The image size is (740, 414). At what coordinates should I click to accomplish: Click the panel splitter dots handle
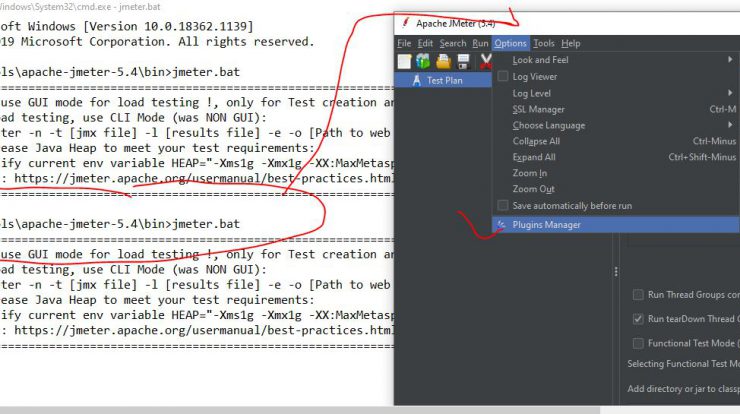coord(616,271)
